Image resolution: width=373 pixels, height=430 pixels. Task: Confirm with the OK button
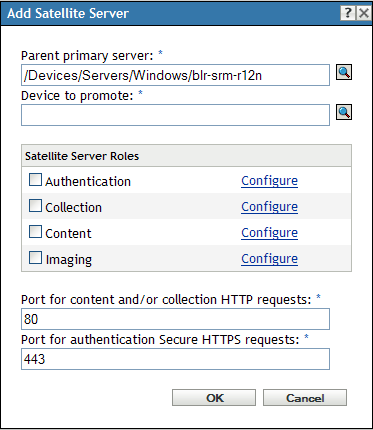tap(214, 398)
